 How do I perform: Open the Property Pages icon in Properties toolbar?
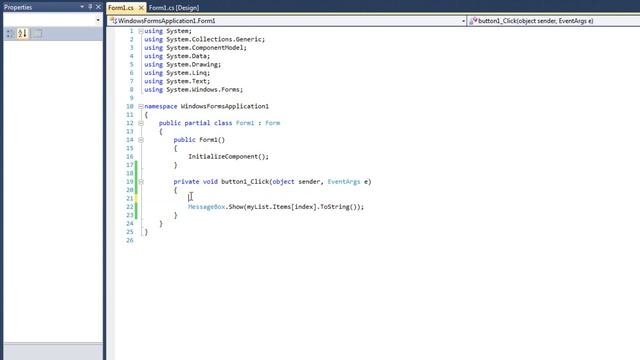pyautogui.click(x=37, y=33)
